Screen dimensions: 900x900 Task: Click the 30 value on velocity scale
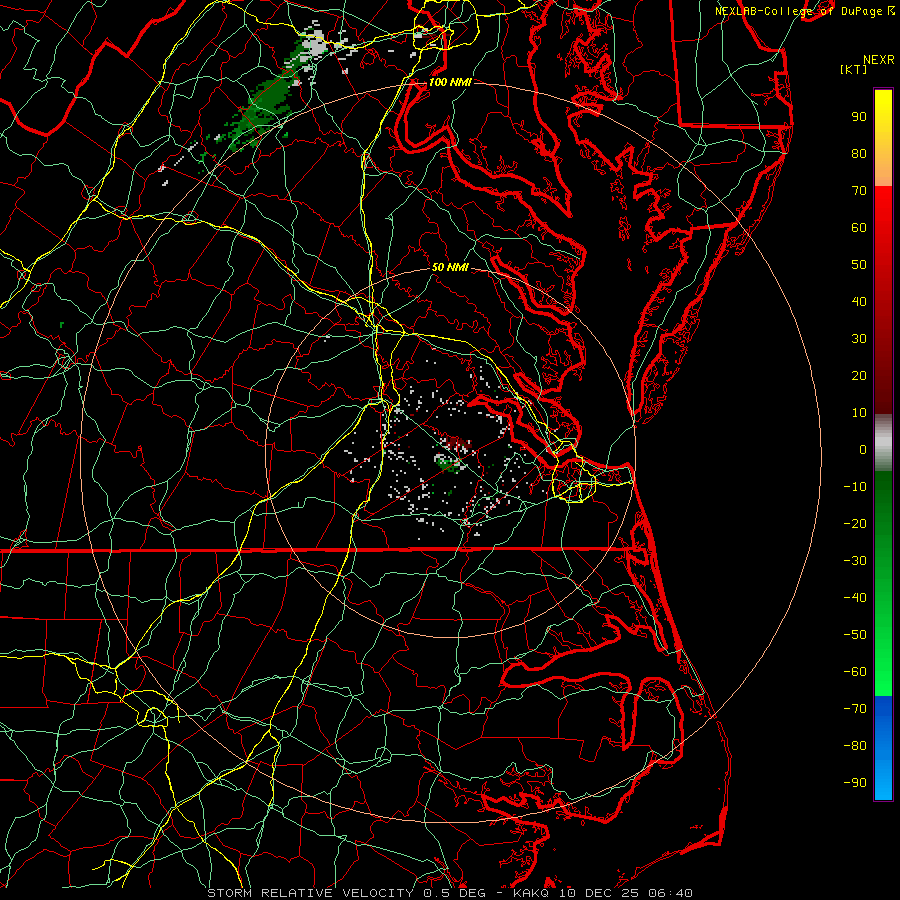pyautogui.click(x=859, y=339)
